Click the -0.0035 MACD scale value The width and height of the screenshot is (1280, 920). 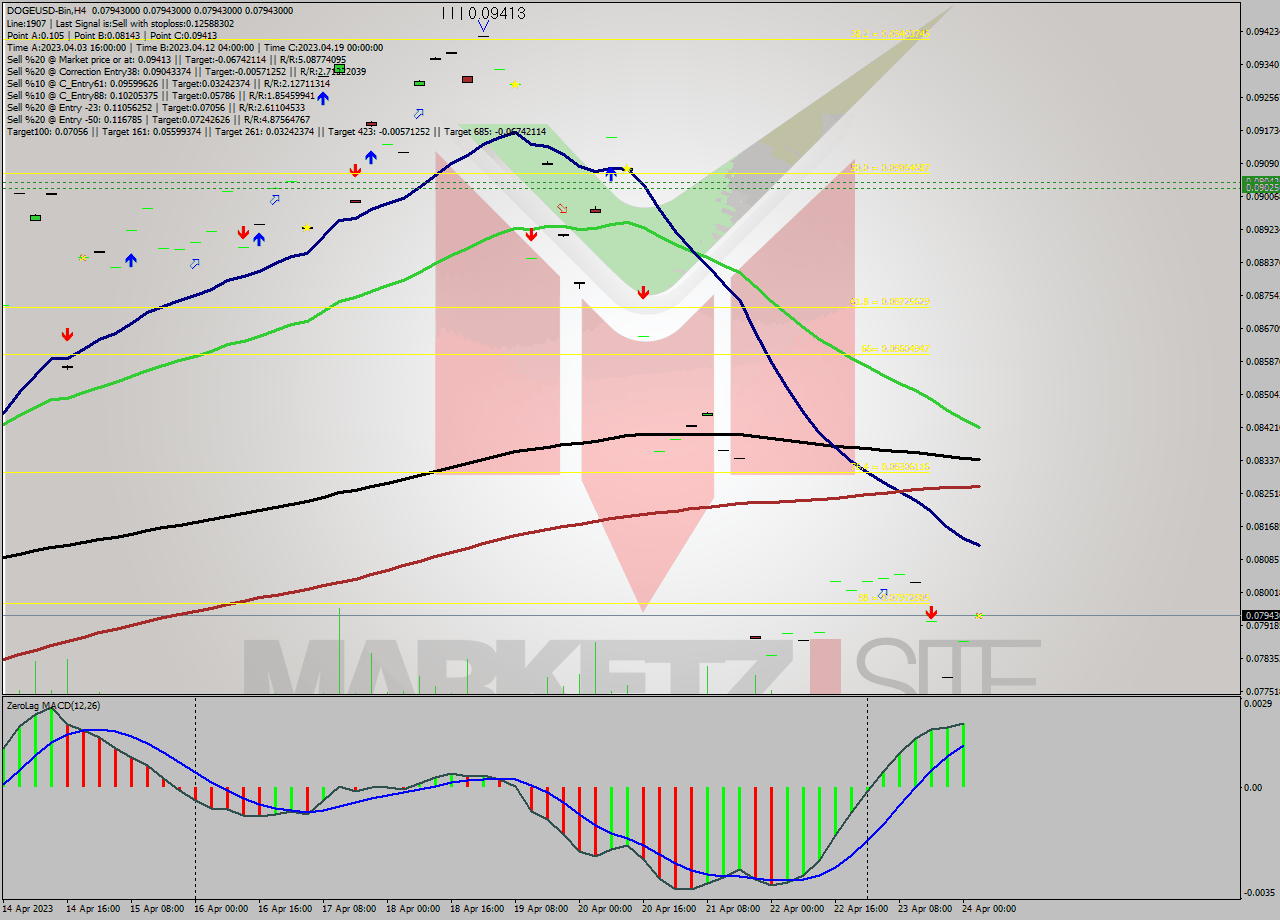(1258, 892)
